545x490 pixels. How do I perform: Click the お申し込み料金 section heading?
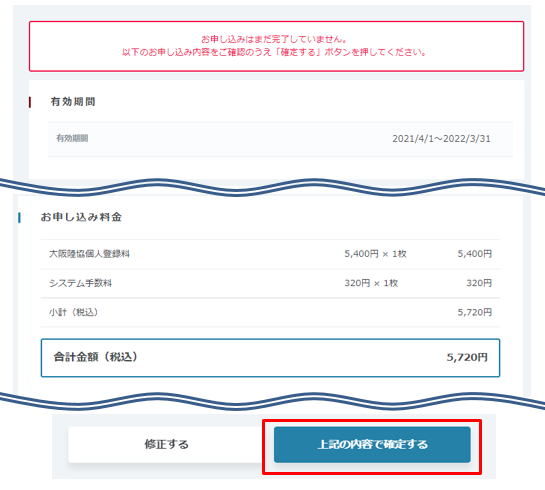pos(81,217)
